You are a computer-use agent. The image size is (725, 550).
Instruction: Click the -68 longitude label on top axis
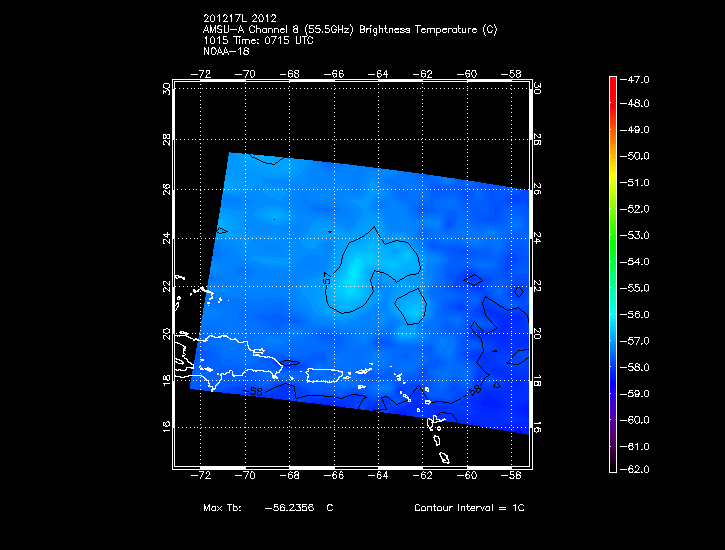[289, 74]
